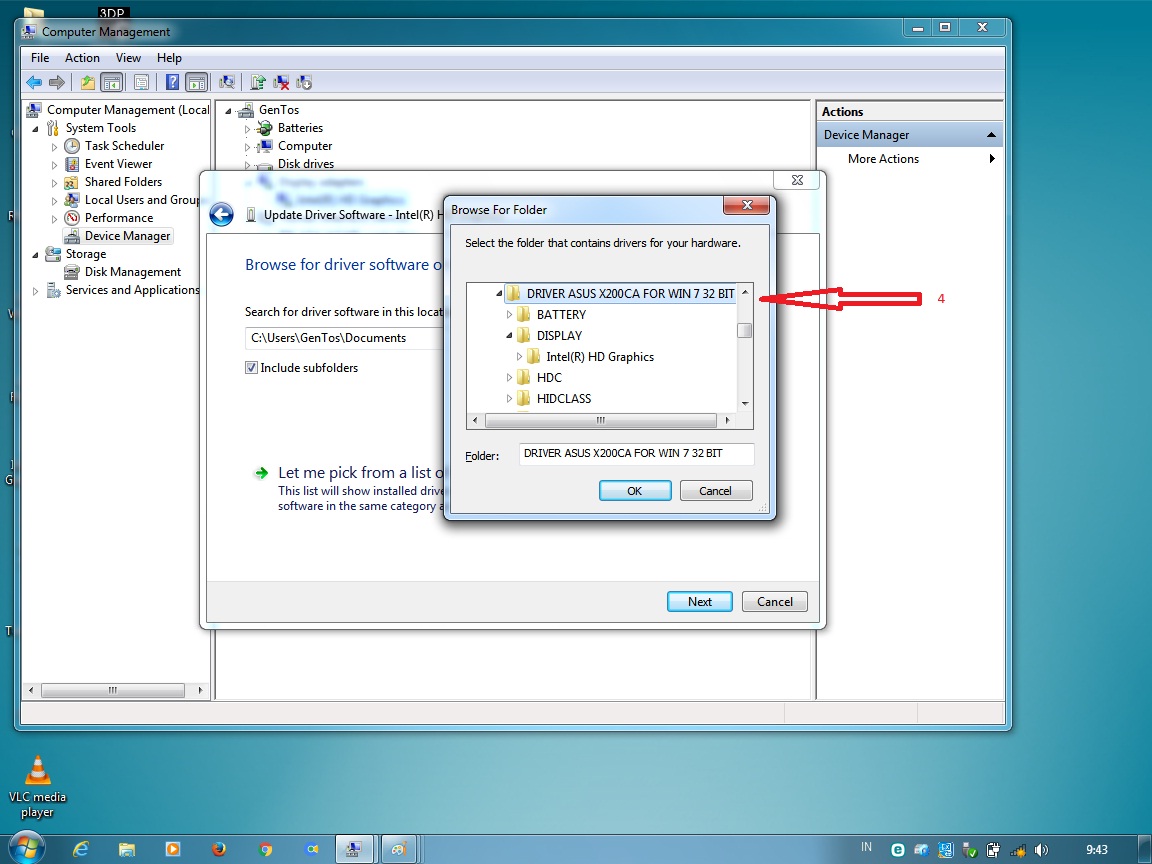The height and width of the screenshot is (864, 1152).
Task: Launch Google Chrome from the taskbar
Action: coord(265,849)
